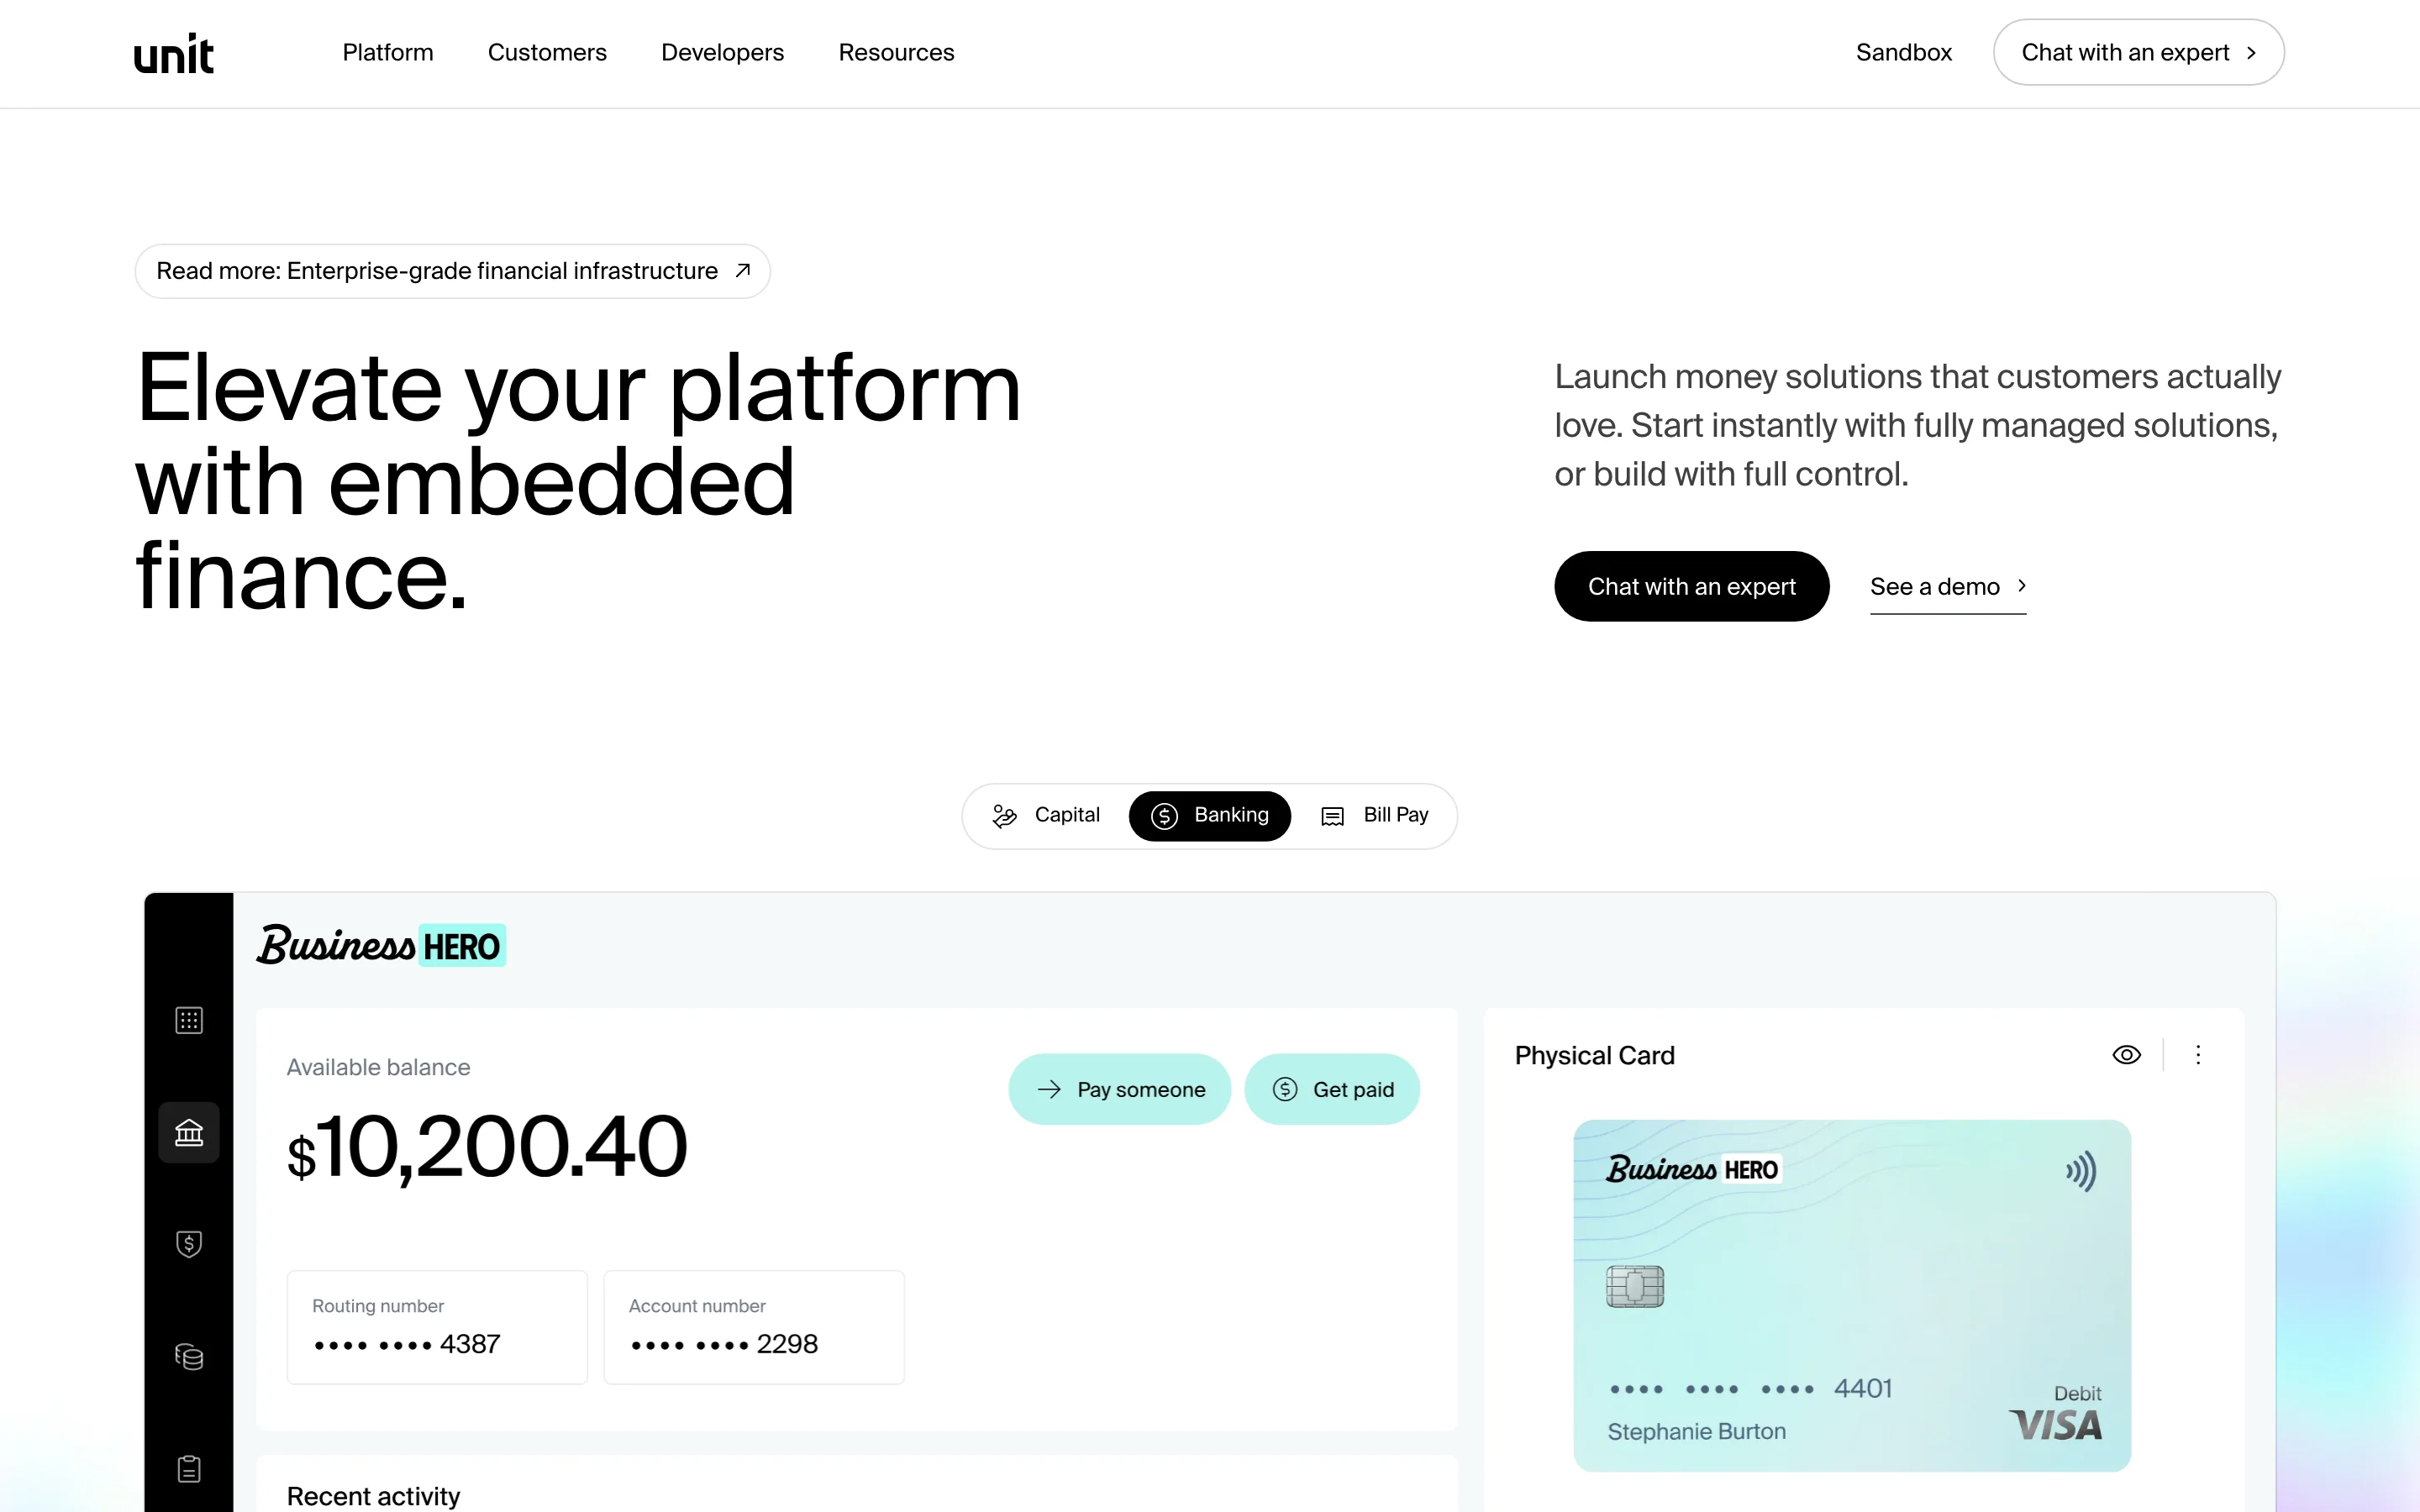Open the dashboard grid icon in sidebar
The image size is (2420, 1512).
coord(189,1020)
